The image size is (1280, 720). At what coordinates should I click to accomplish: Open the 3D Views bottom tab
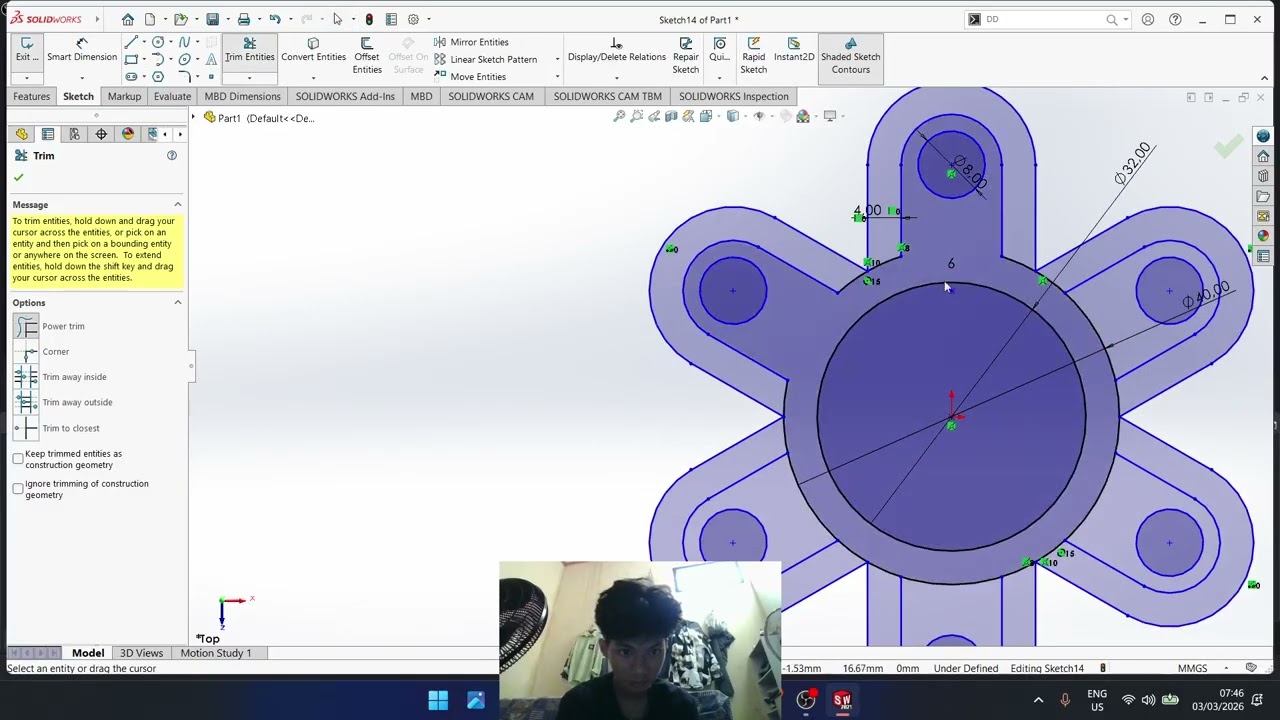click(141, 653)
